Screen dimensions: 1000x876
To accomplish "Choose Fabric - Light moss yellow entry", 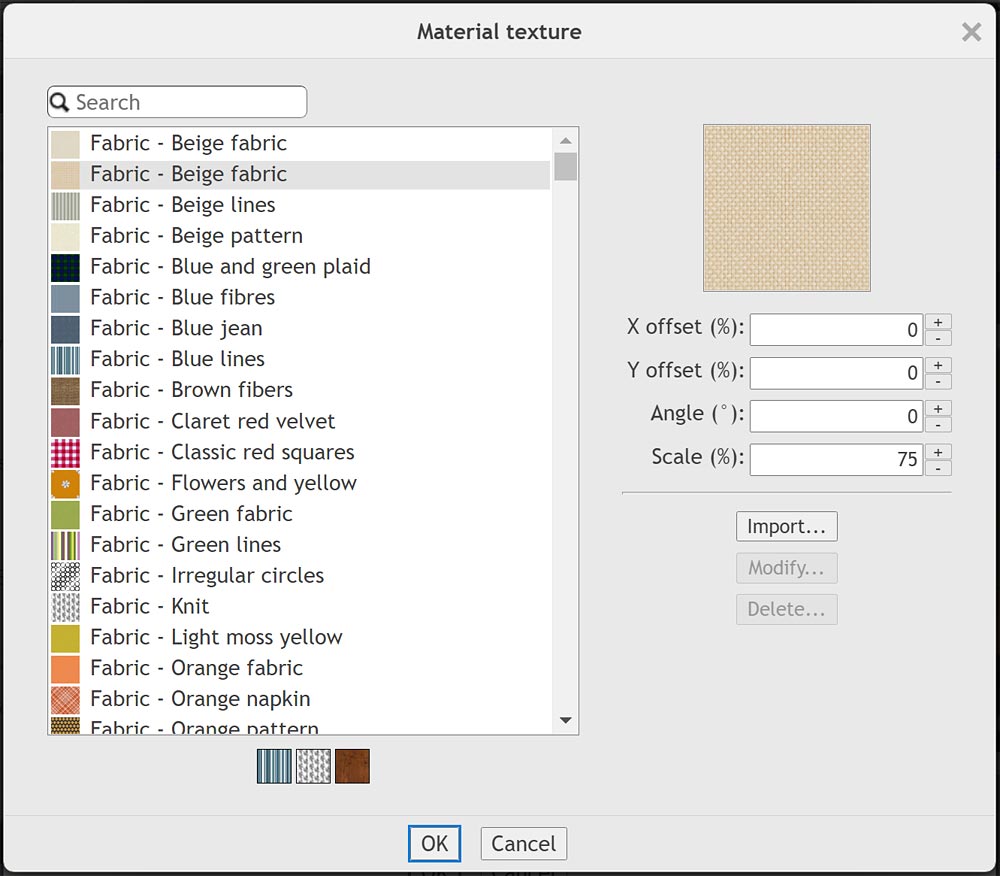I will click(x=216, y=637).
